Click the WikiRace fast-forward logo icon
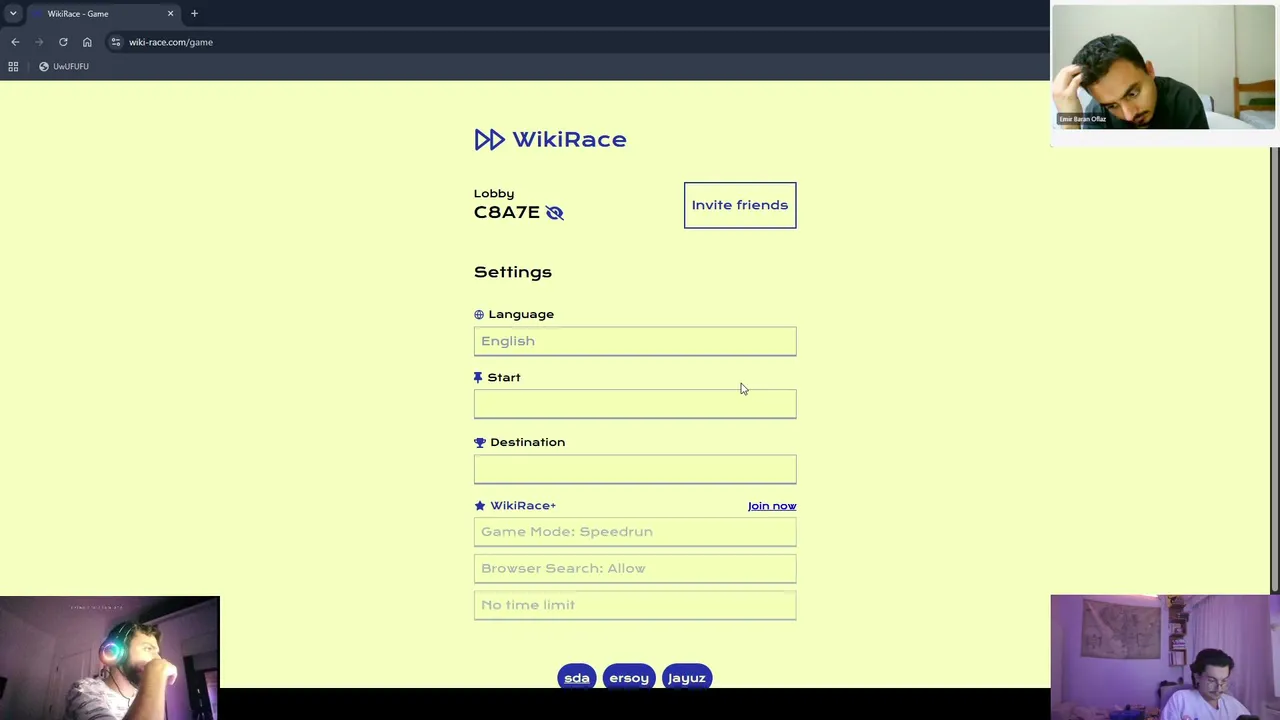 tap(489, 139)
